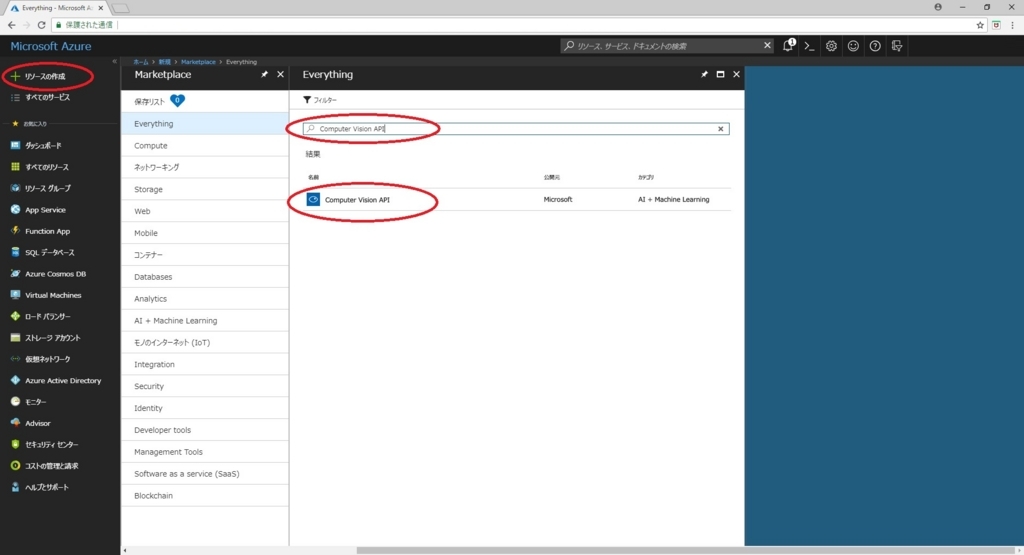Viewport: 1024px width, 555px height.
Task: Select the Web category
Action: (x=204, y=211)
